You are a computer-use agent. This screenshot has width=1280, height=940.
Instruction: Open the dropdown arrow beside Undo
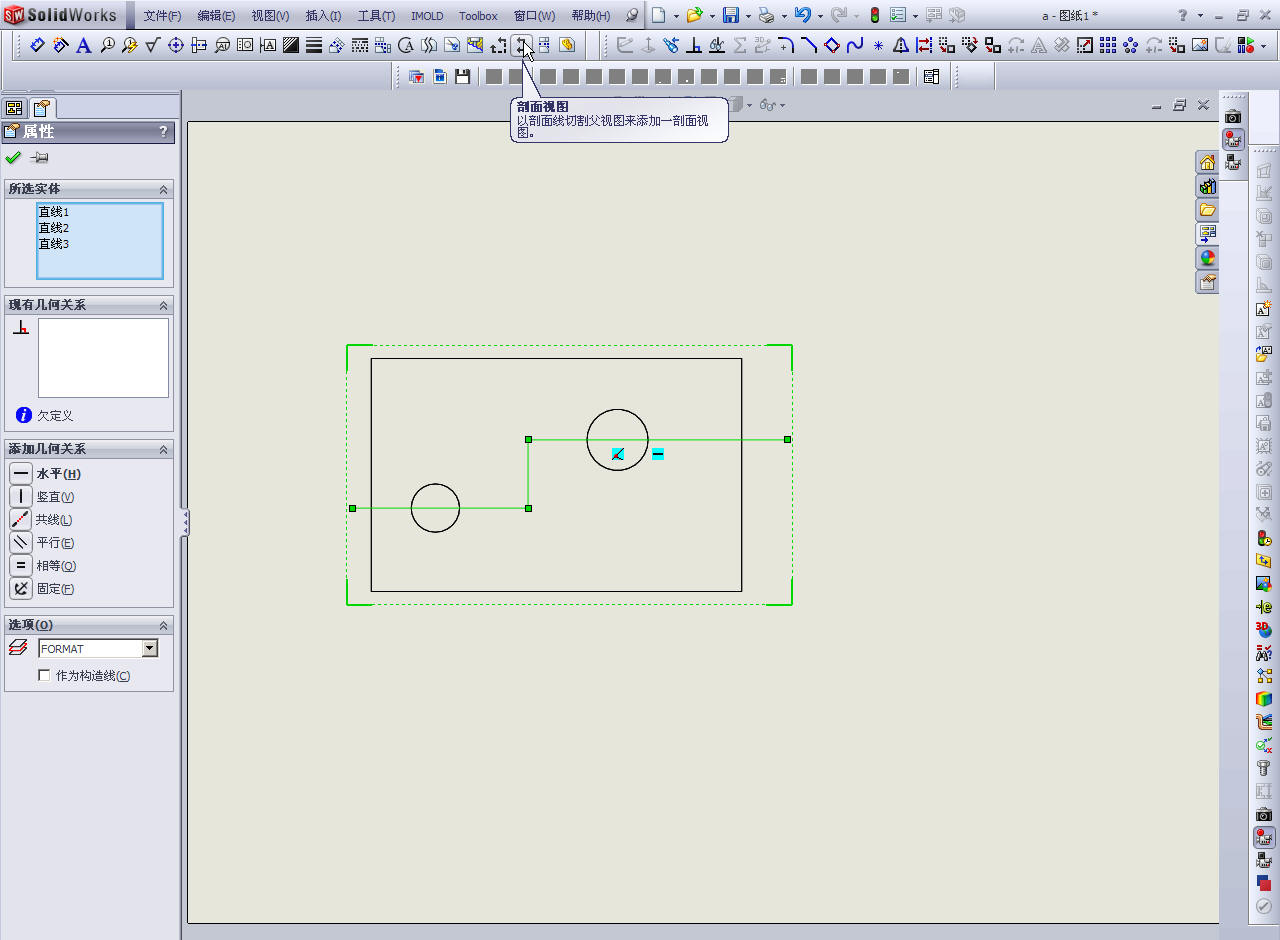(x=819, y=16)
